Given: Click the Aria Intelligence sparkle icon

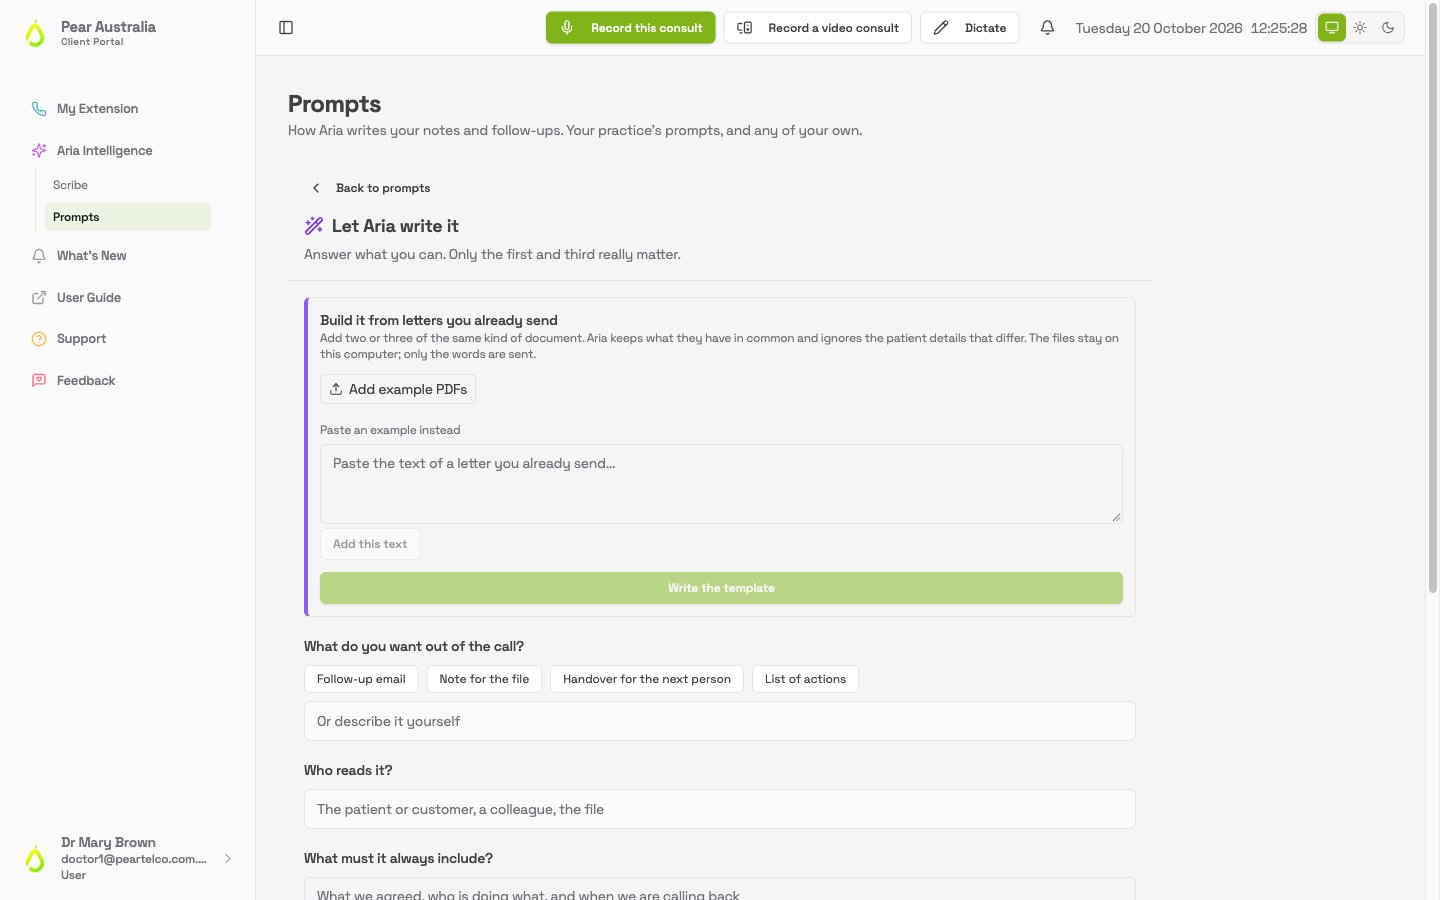Looking at the screenshot, I should [x=39, y=151].
